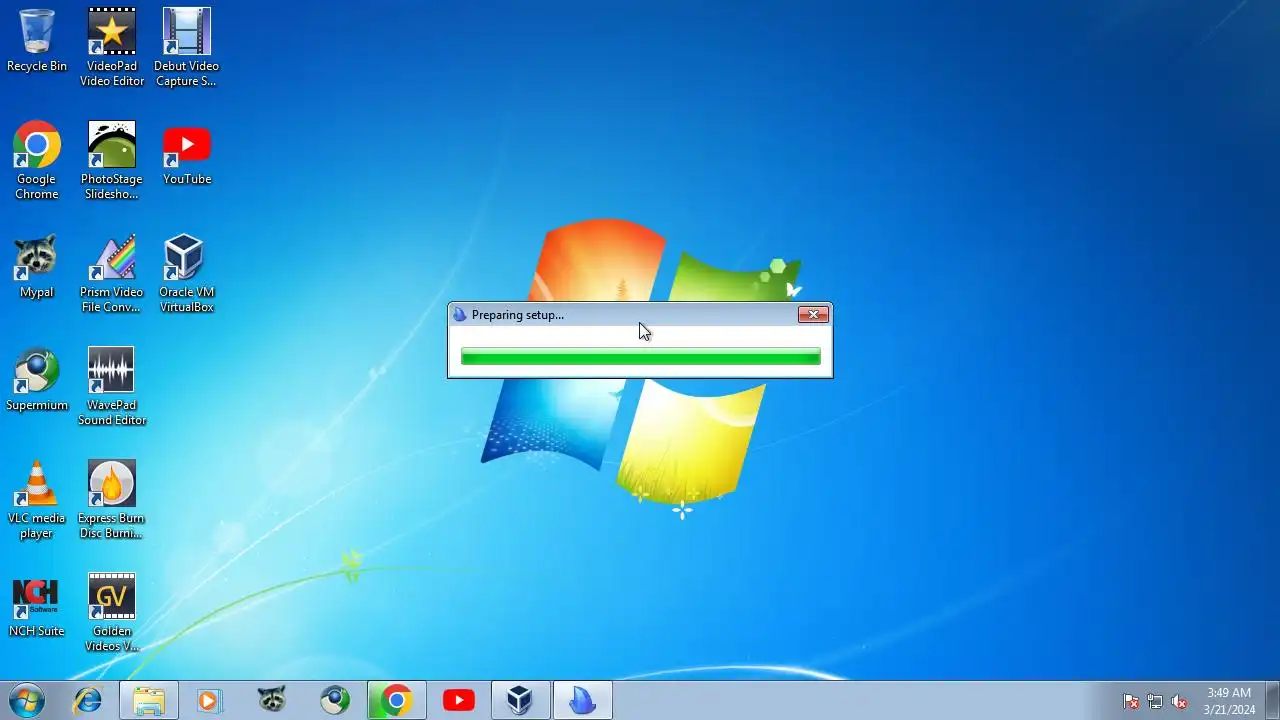Select the NCH Suite desktop shortcut
Image resolution: width=1280 pixels, height=720 pixels.
[37, 606]
